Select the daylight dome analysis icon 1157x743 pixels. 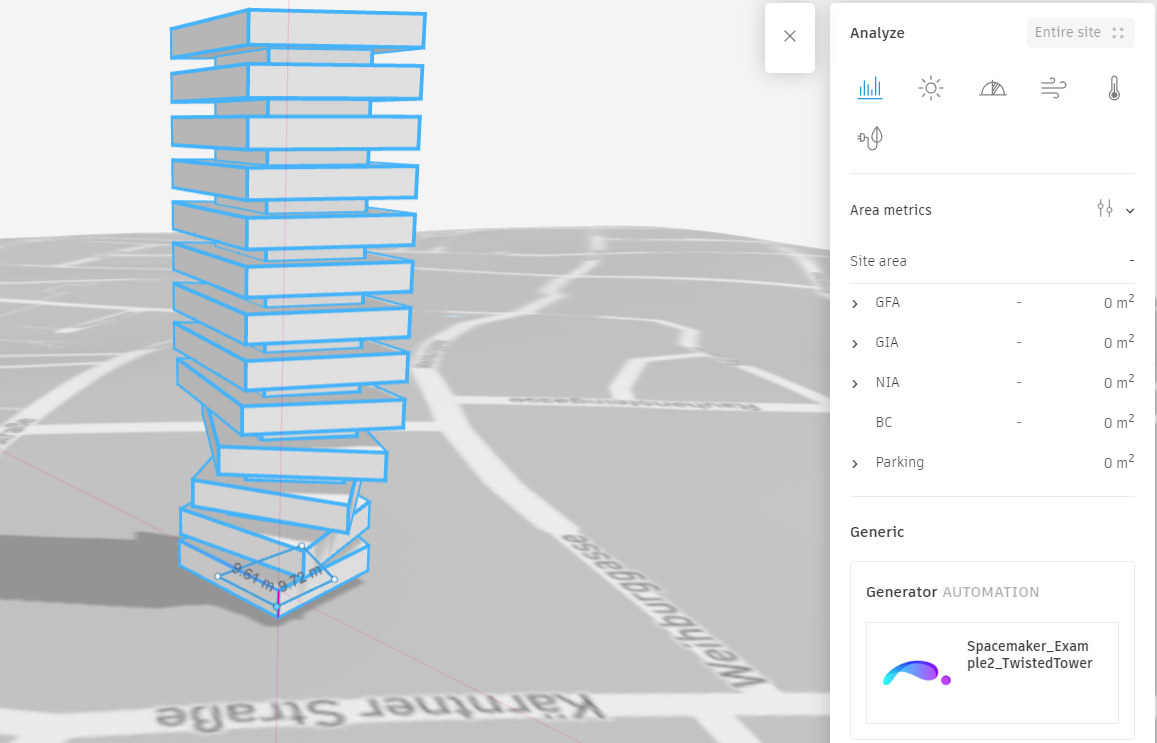992,87
